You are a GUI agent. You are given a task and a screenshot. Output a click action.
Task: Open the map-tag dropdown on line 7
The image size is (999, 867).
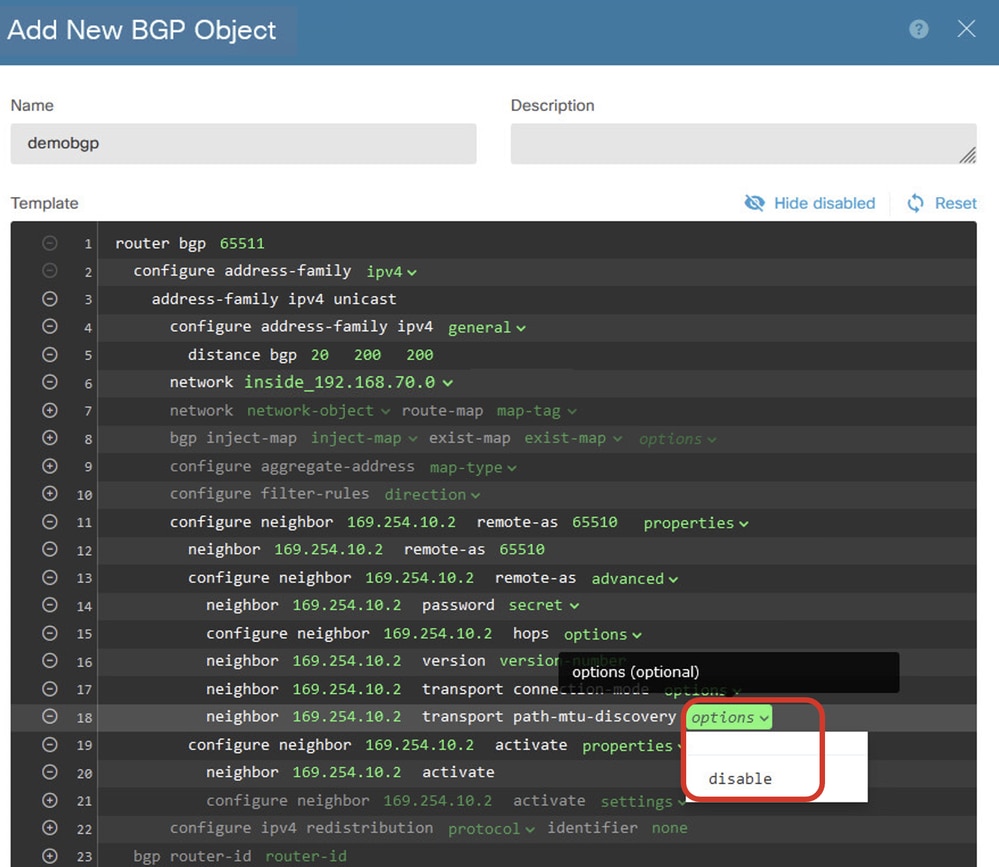pos(536,411)
